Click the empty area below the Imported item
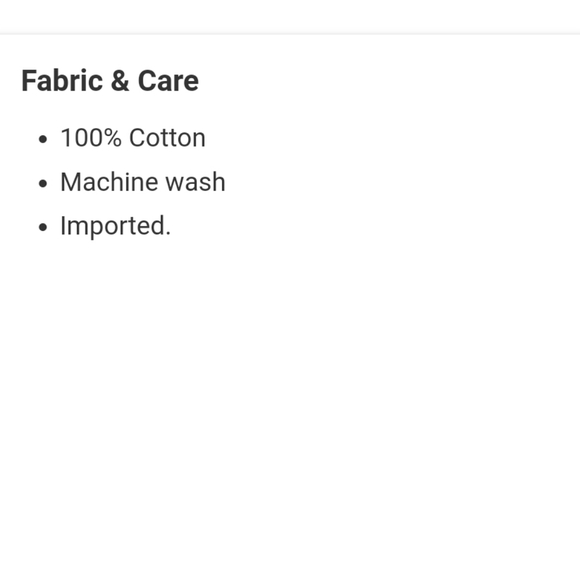 (x=290, y=407)
